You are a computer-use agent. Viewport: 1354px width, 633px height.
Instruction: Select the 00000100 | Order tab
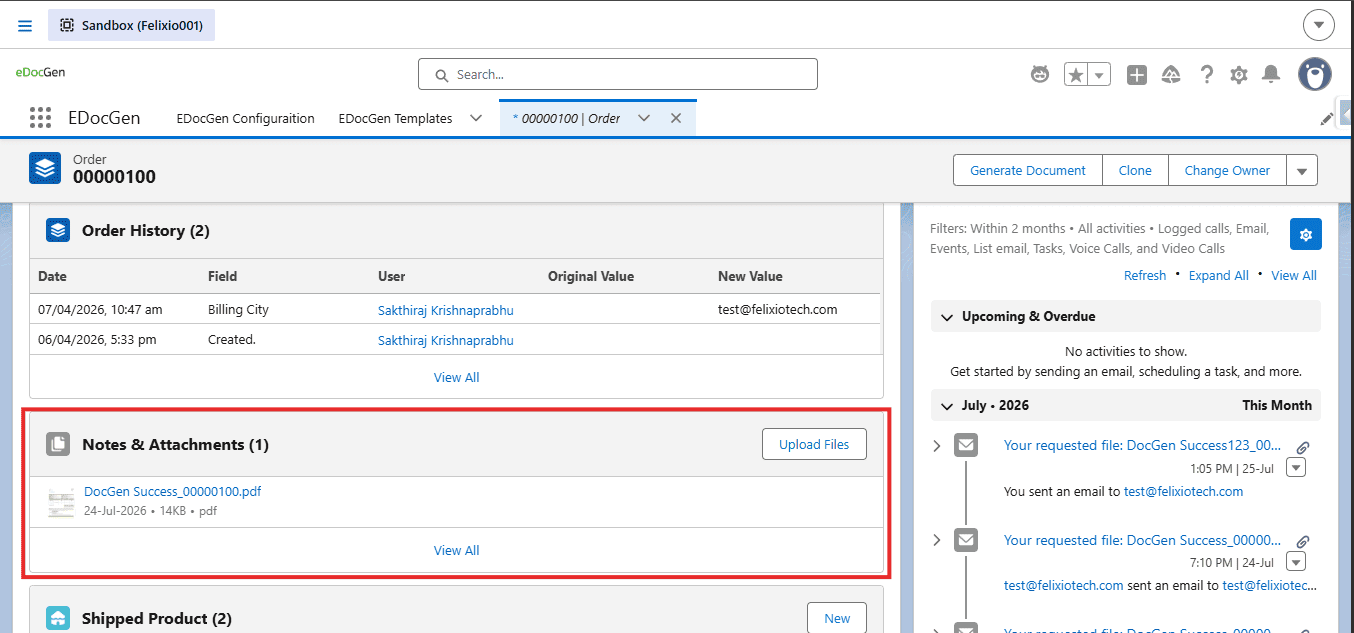click(x=566, y=118)
